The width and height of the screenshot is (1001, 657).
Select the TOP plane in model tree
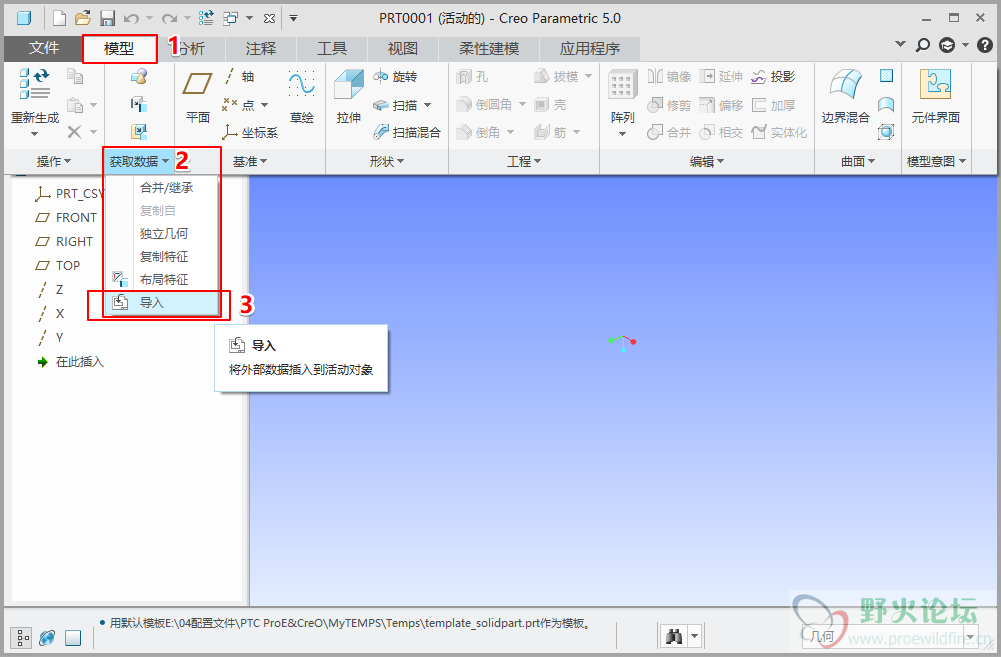[x=58, y=266]
